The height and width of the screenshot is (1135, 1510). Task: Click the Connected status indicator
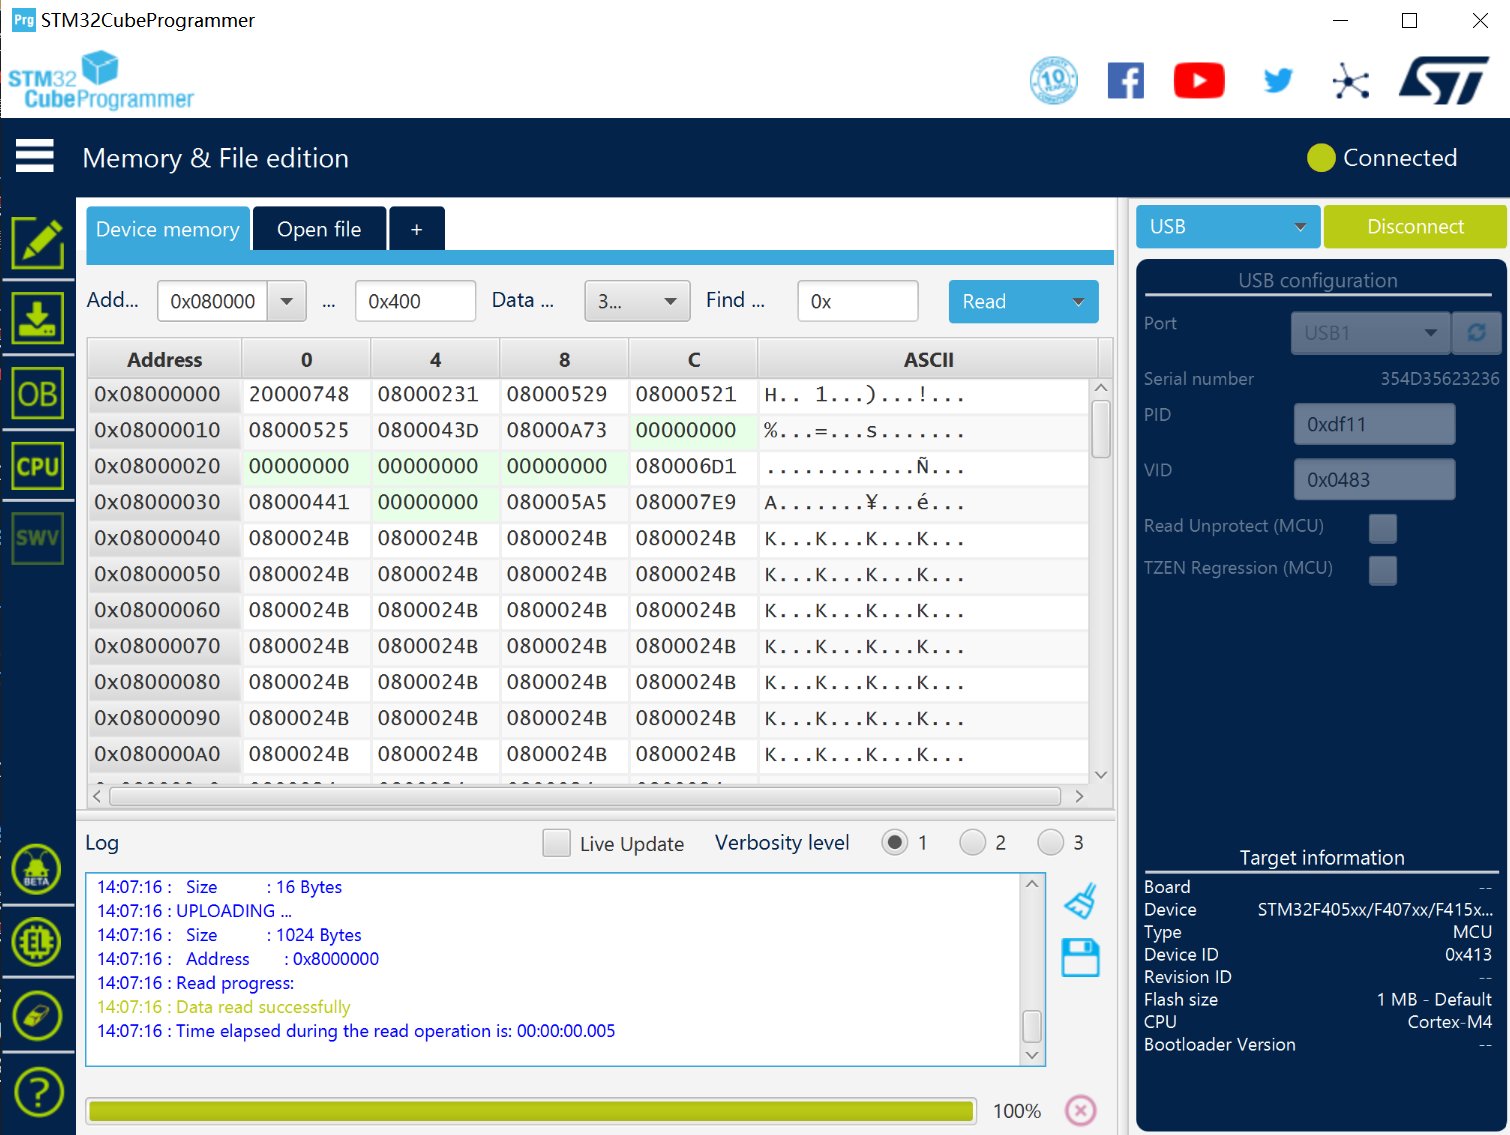click(1382, 157)
